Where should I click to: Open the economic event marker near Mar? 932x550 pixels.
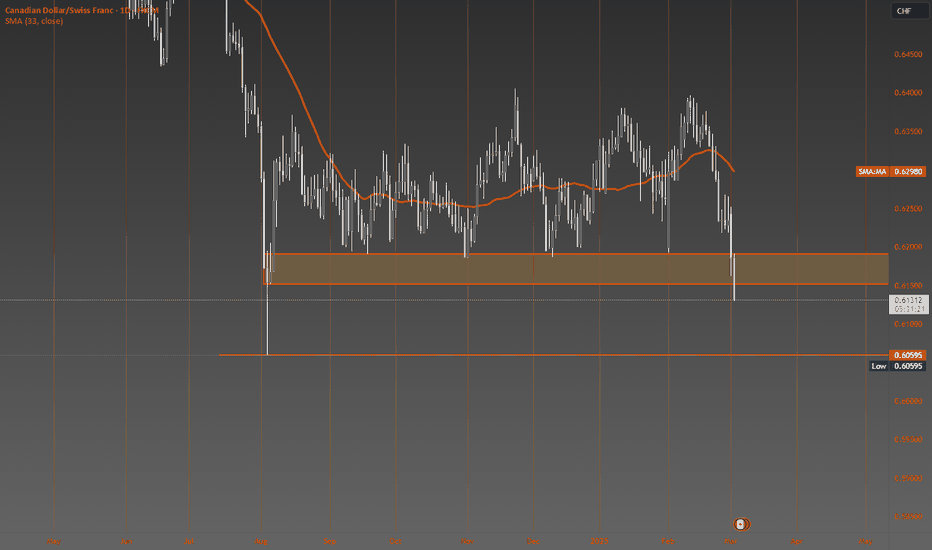(x=741, y=524)
